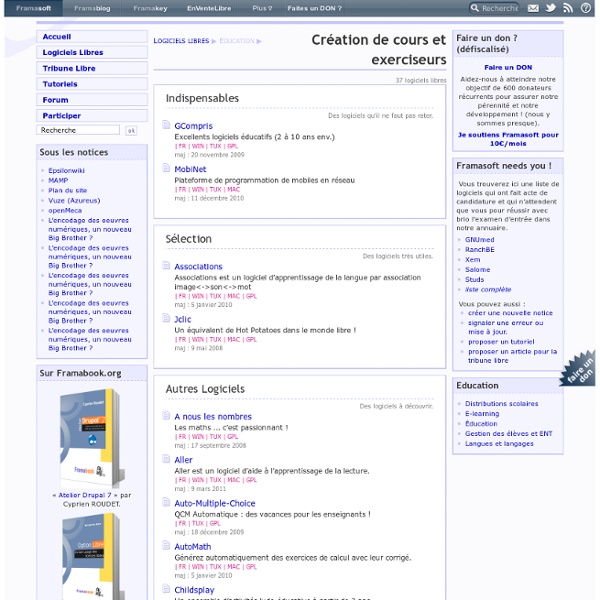Click the document icon beside AutoMath
This screenshot has height=600, width=600.
(x=166, y=546)
